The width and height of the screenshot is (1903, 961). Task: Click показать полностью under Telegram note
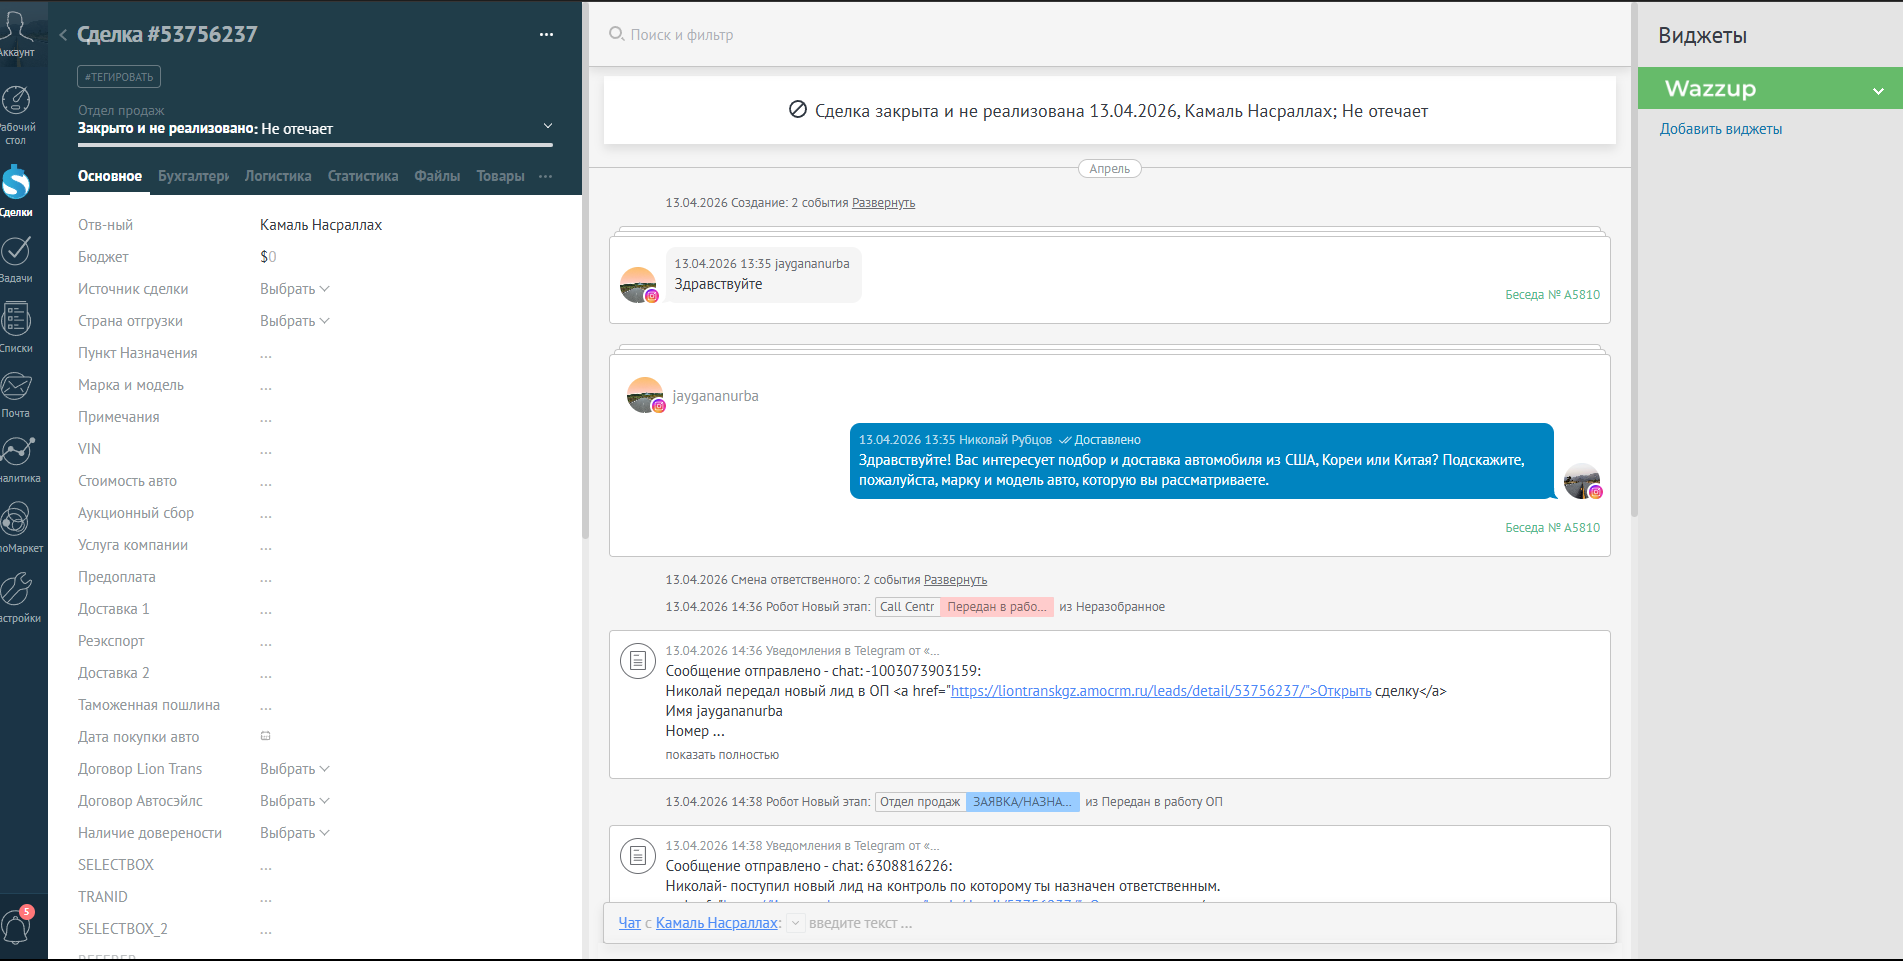(722, 755)
